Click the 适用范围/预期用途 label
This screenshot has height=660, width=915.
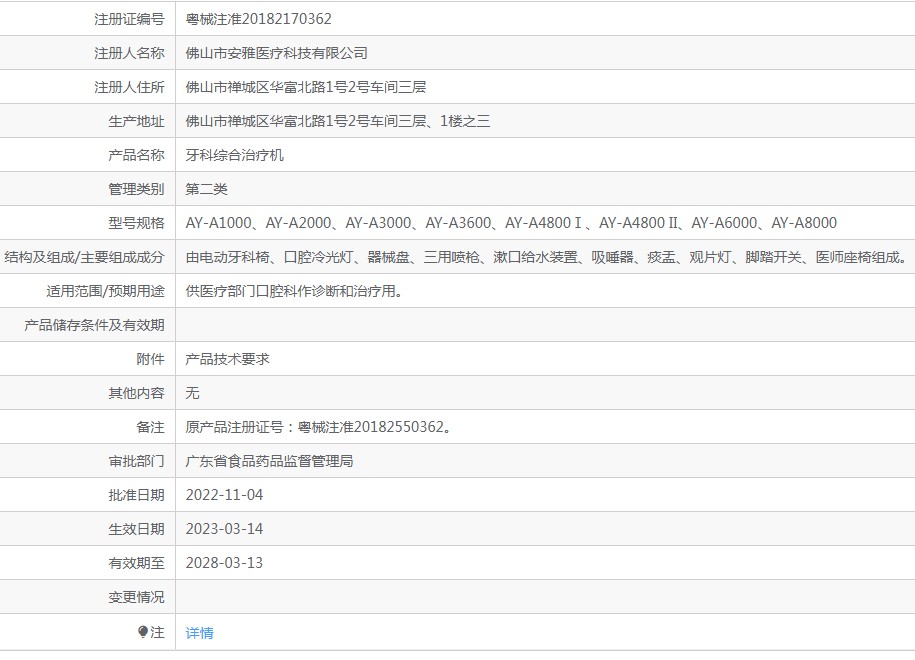[106, 291]
